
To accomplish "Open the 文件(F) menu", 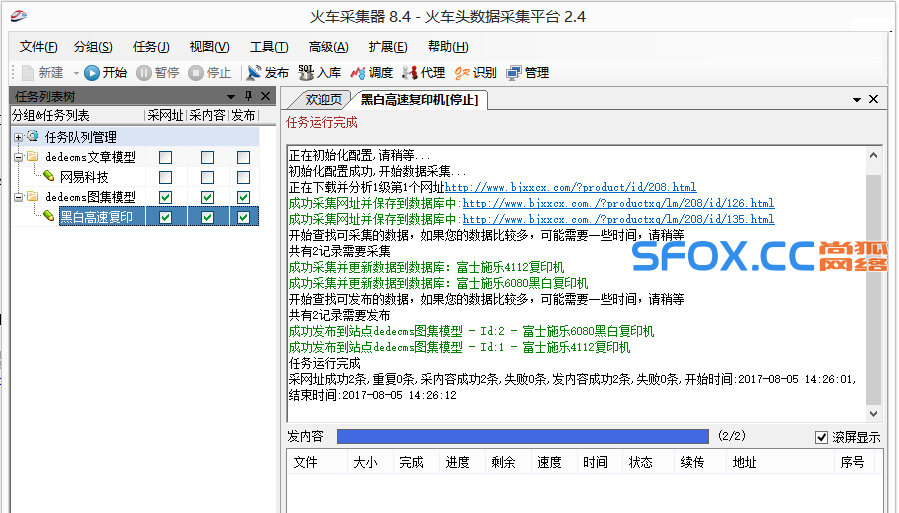I will pos(38,47).
